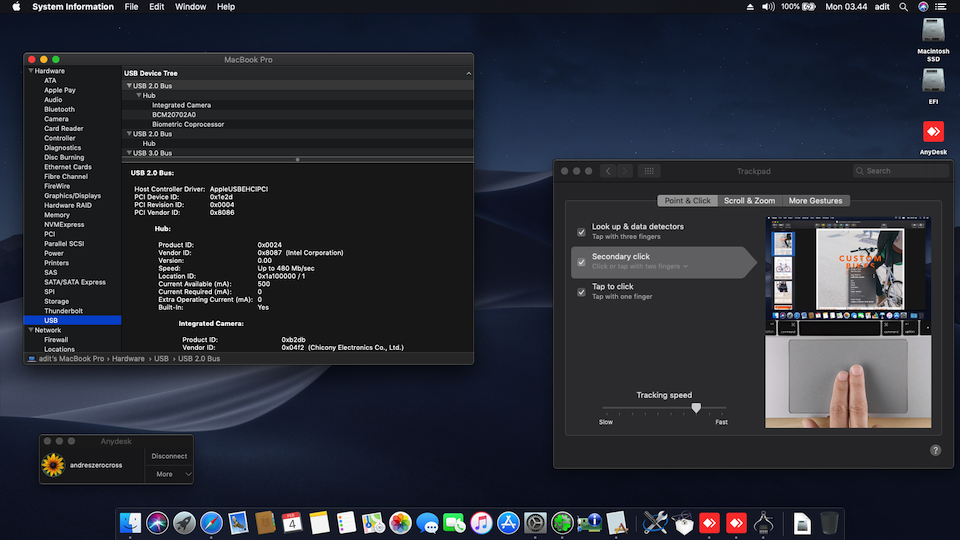Open iTunes in the dock
This screenshot has width=960, height=540.
[481, 523]
